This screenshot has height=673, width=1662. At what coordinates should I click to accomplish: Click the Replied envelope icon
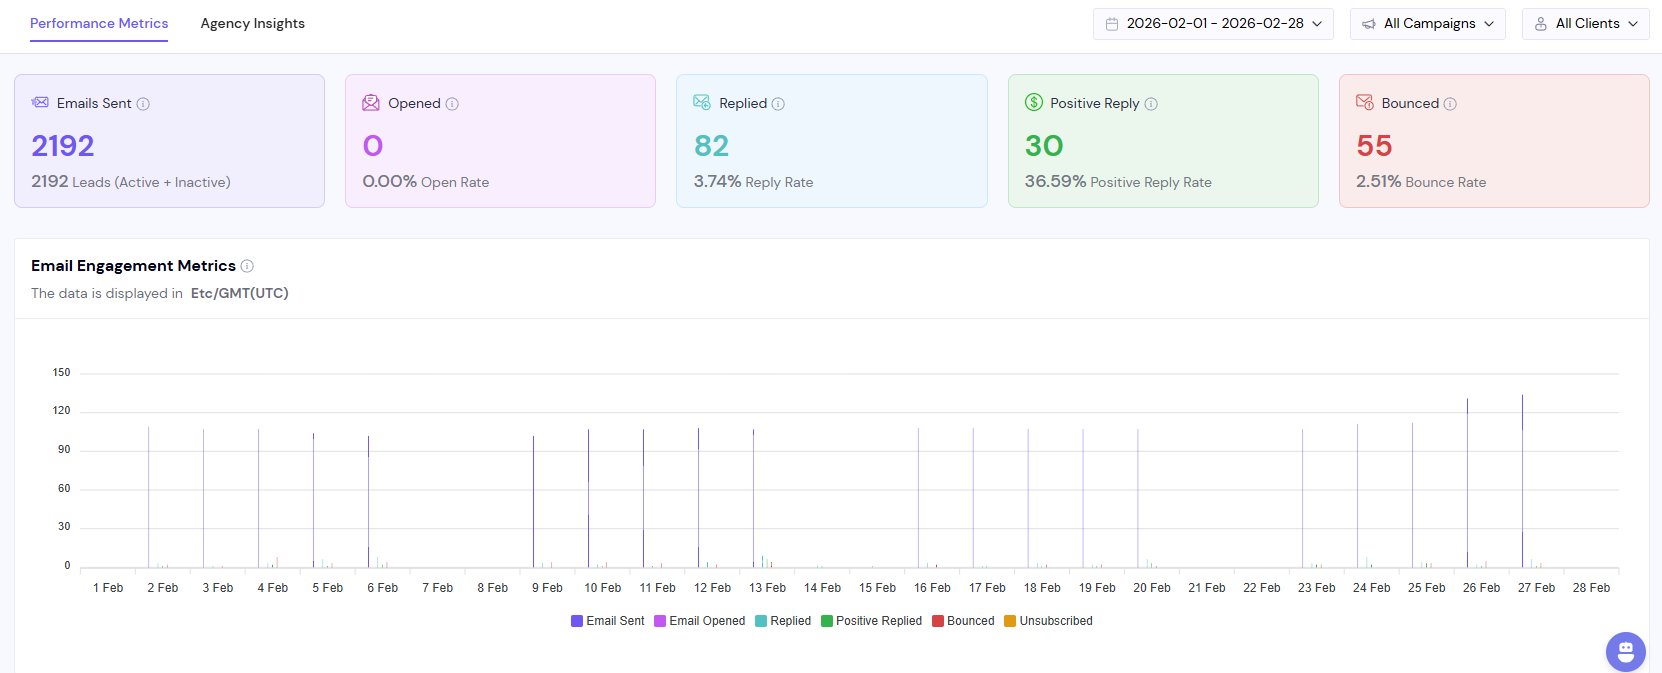point(702,102)
